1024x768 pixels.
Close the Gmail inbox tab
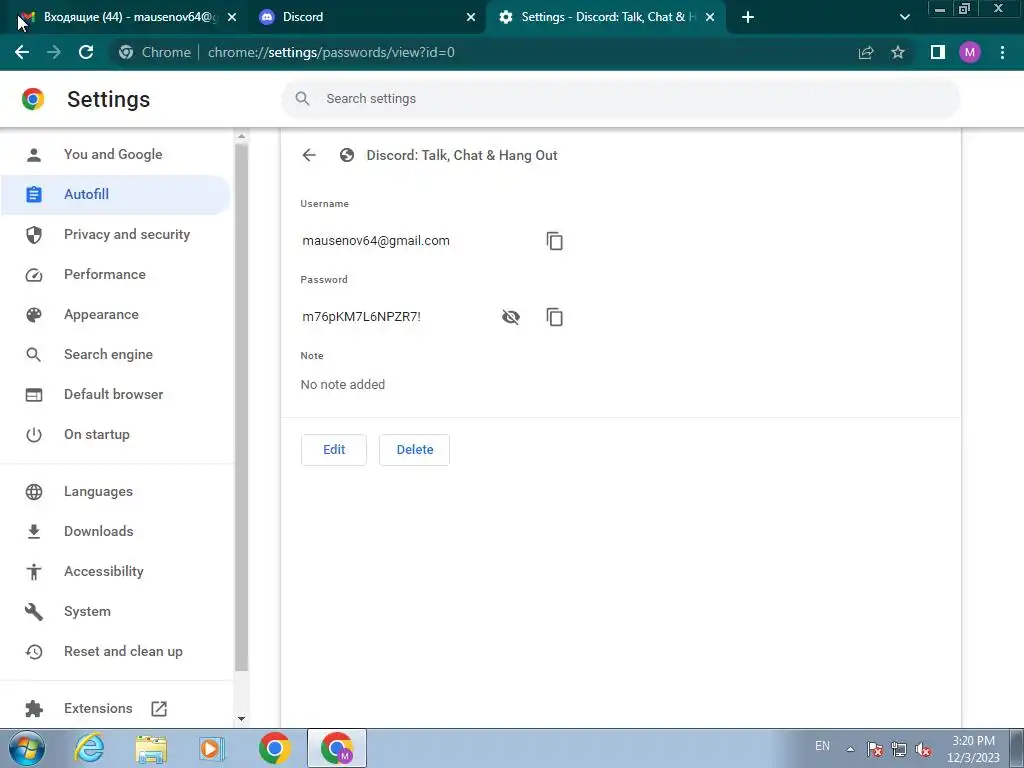click(x=232, y=17)
